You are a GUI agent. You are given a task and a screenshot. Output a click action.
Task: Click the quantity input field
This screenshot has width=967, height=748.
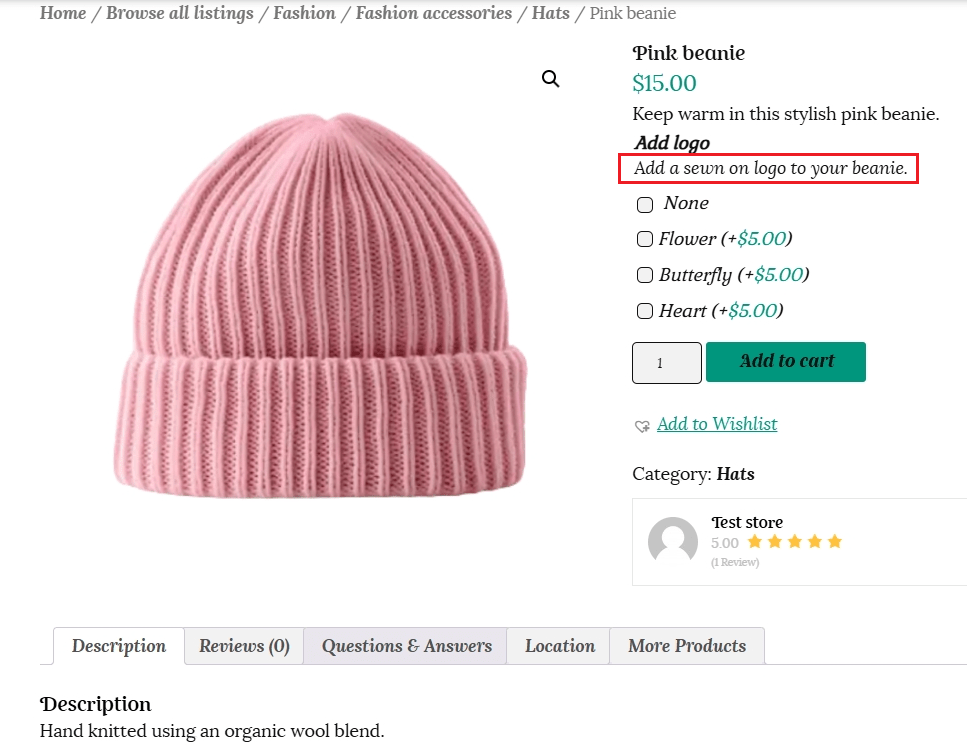tap(667, 363)
